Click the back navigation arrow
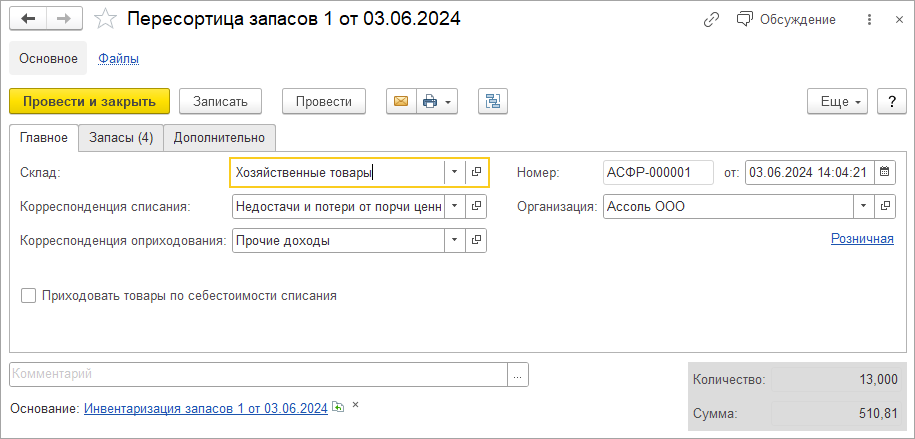Image resolution: width=915 pixels, height=439 pixels. [28, 19]
